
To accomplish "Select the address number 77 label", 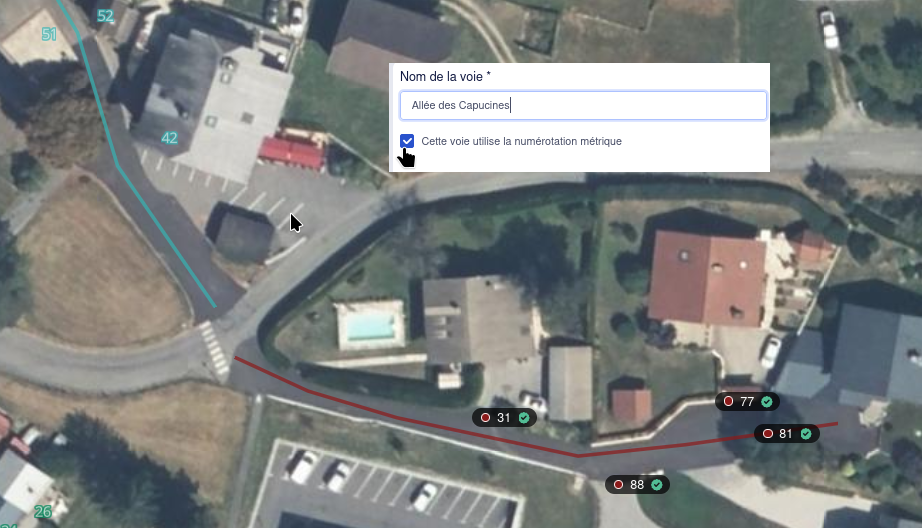I will coord(747,402).
